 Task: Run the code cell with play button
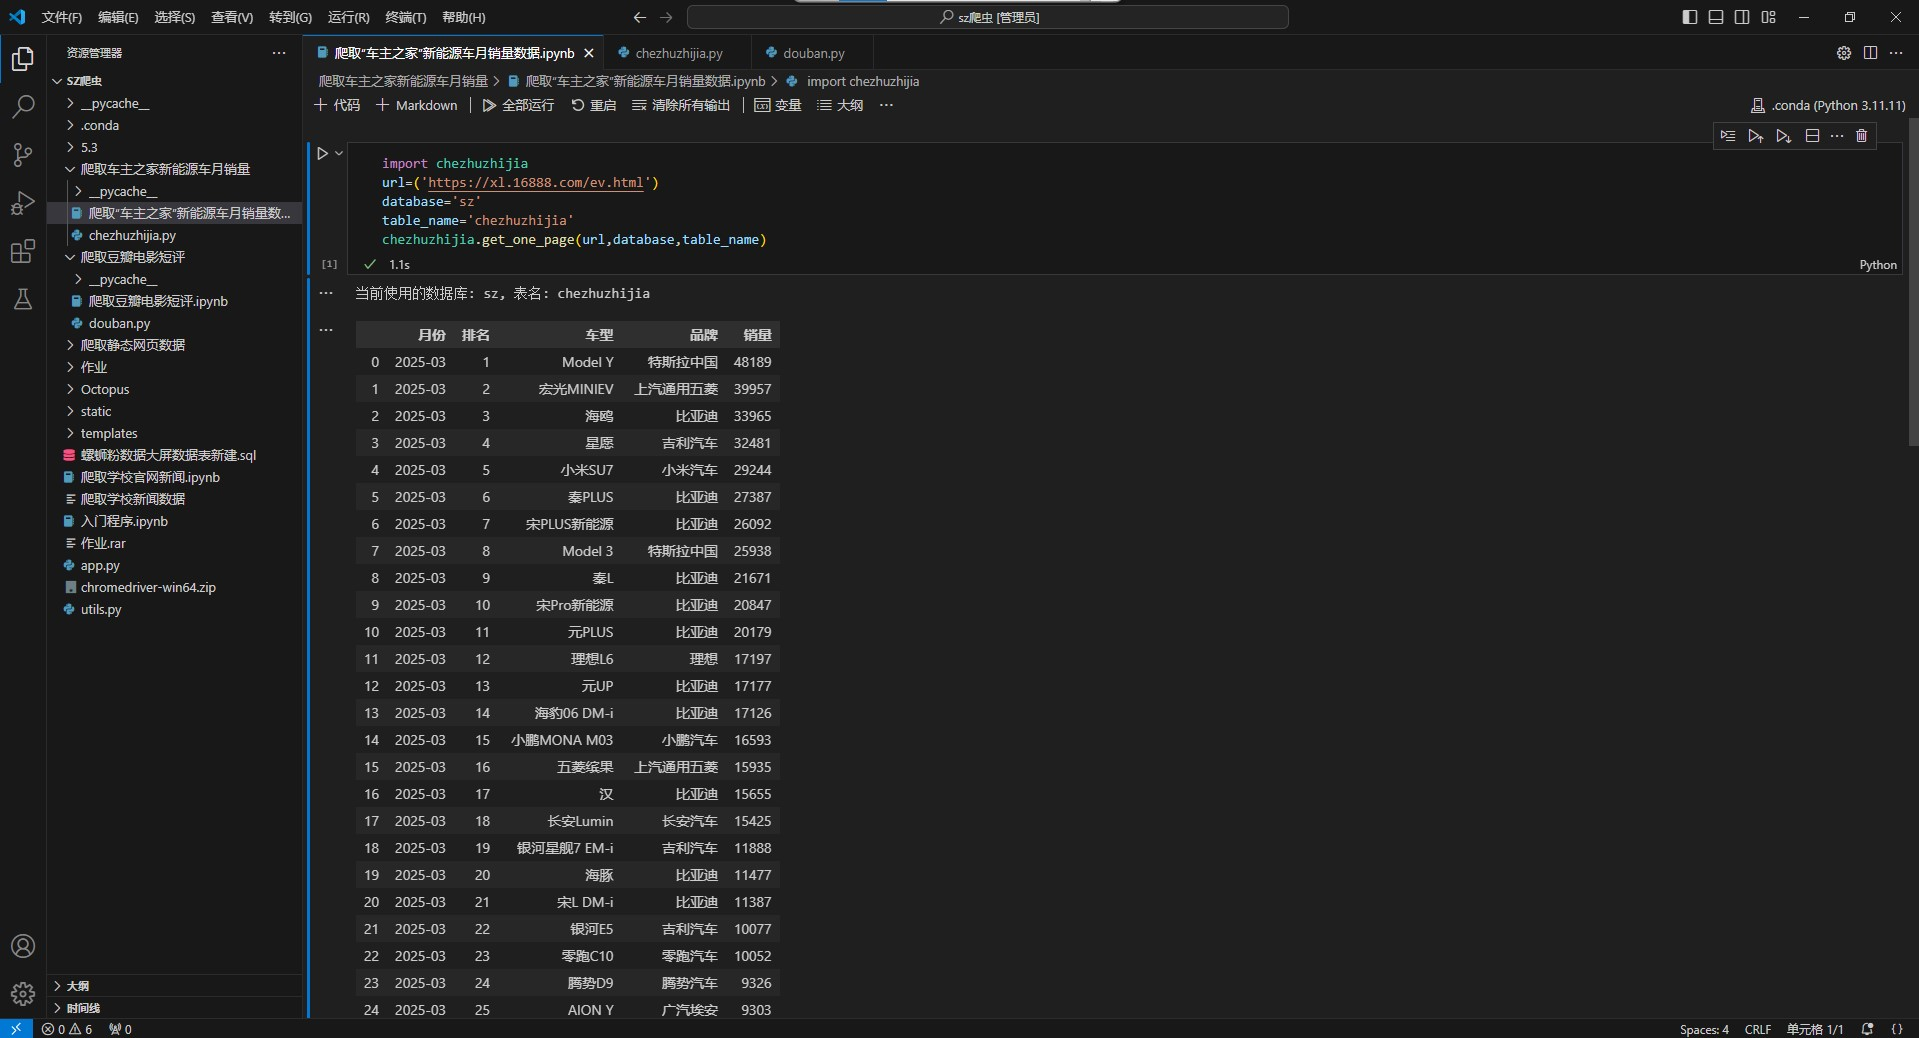coord(322,153)
